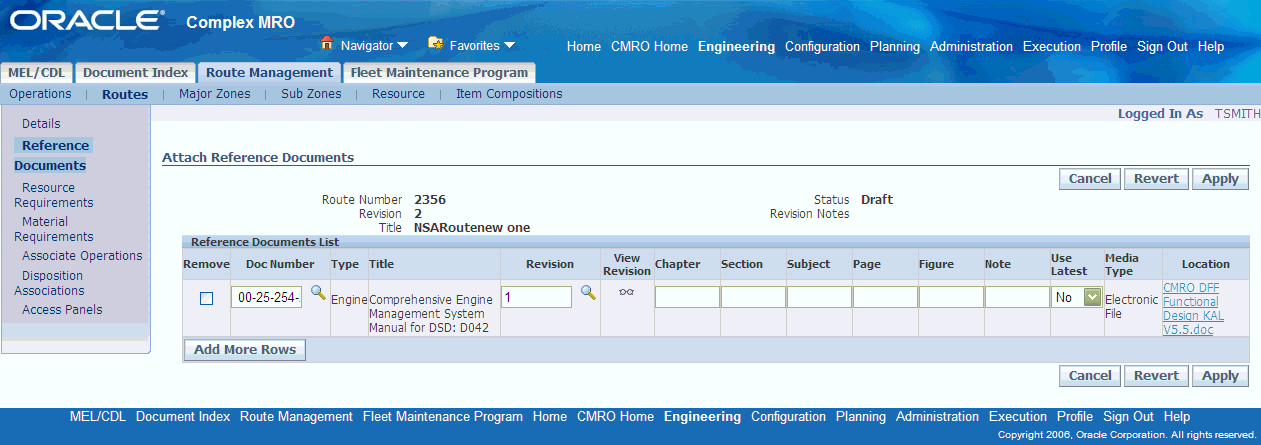
Task: Click the Doc Number input field
Action: point(268,297)
